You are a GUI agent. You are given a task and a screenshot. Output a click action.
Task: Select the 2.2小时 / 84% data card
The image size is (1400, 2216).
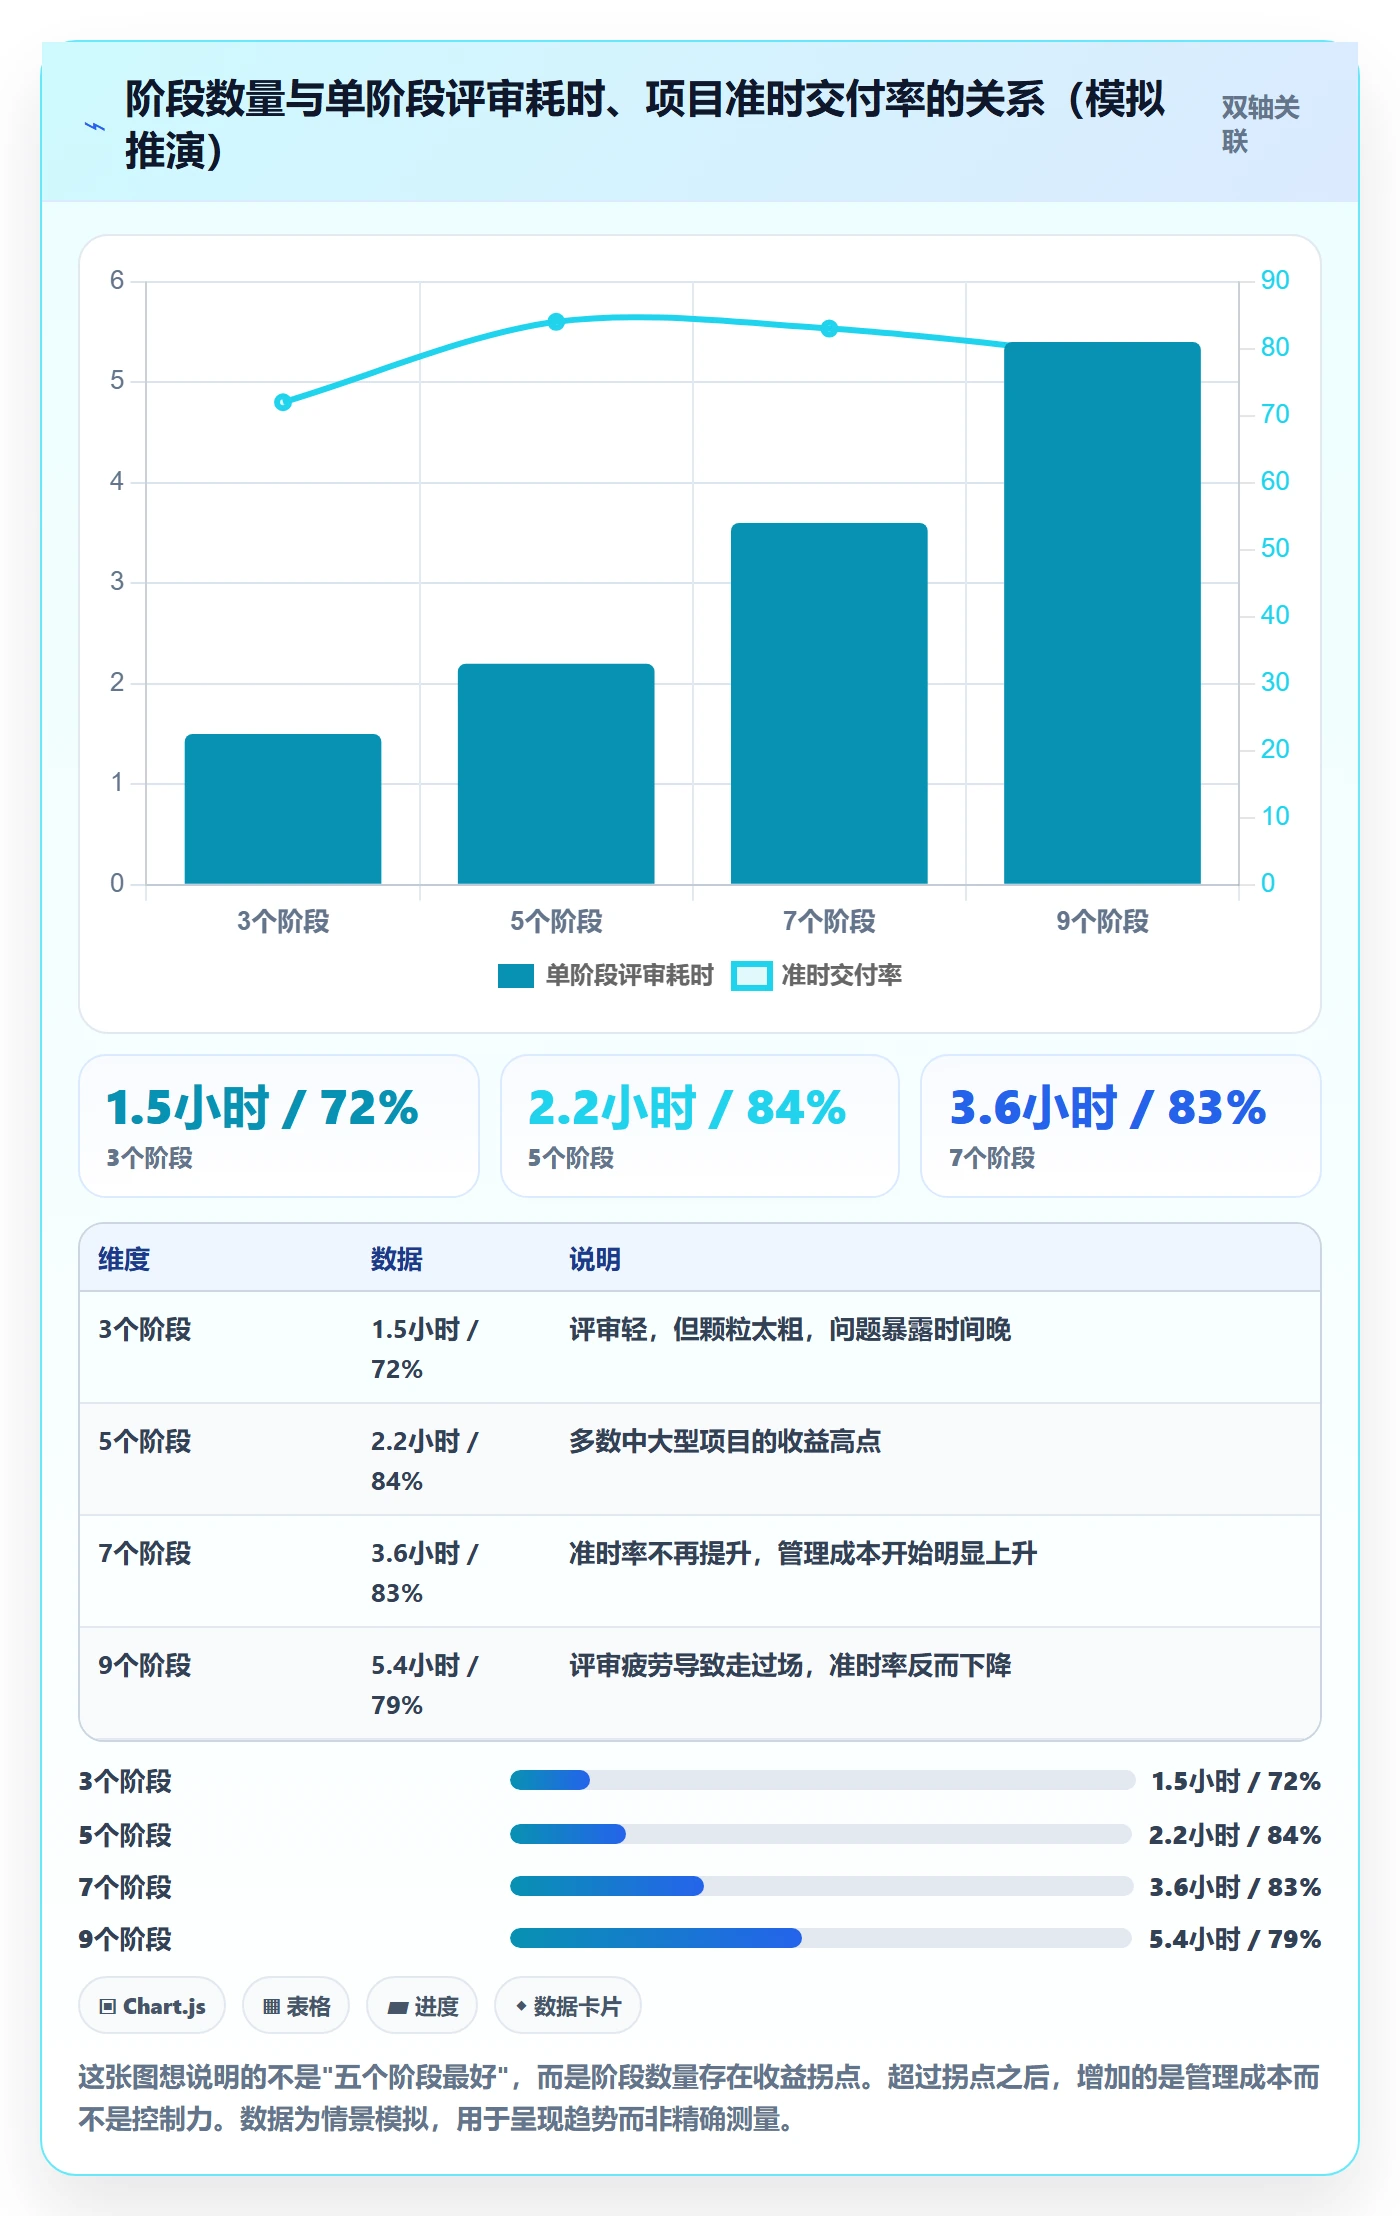pyautogui.click(x=700, y=1126)
